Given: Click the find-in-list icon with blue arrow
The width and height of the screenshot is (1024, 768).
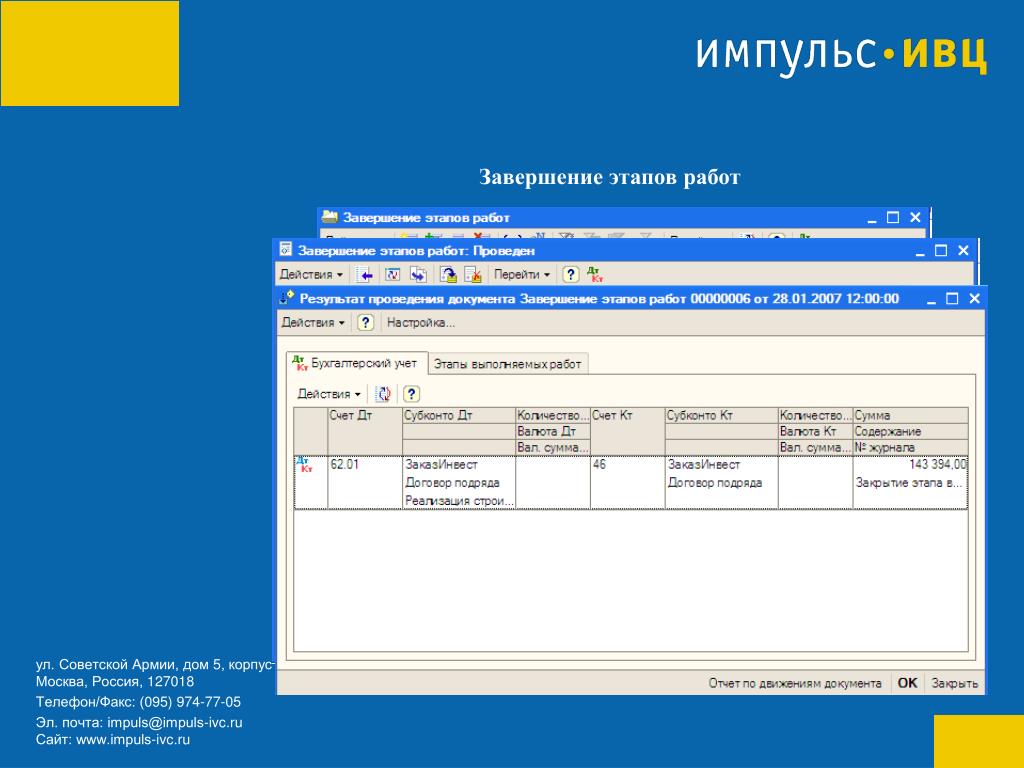Looking at the screenshot, I should [x=364, y=275].
